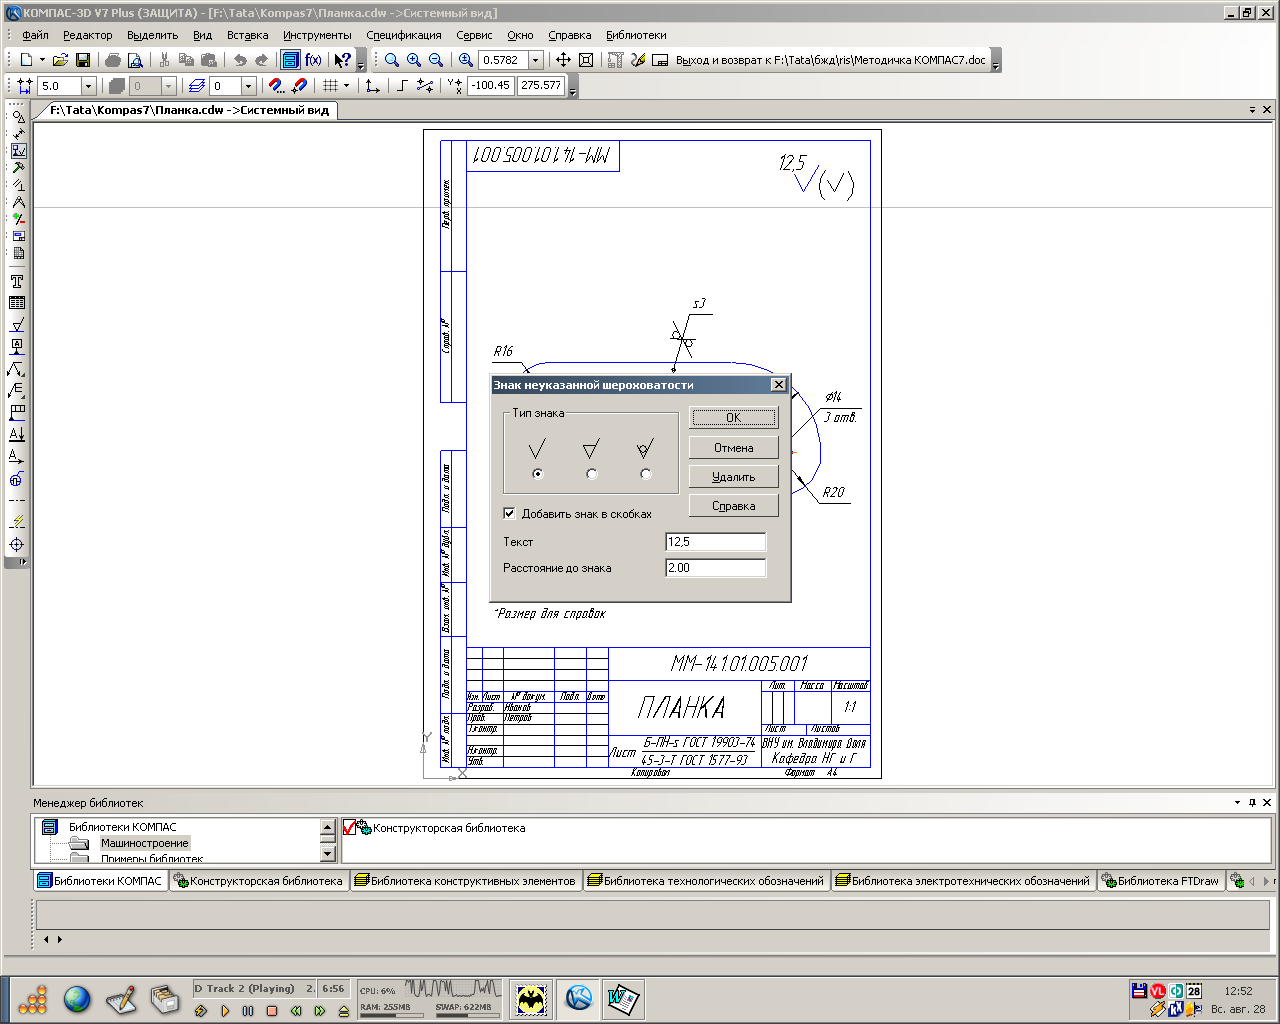This screenshot has width=1280, height=1024.
Task: Toggle orthogonal drawing mode icon
Action: tap(403, 86)
